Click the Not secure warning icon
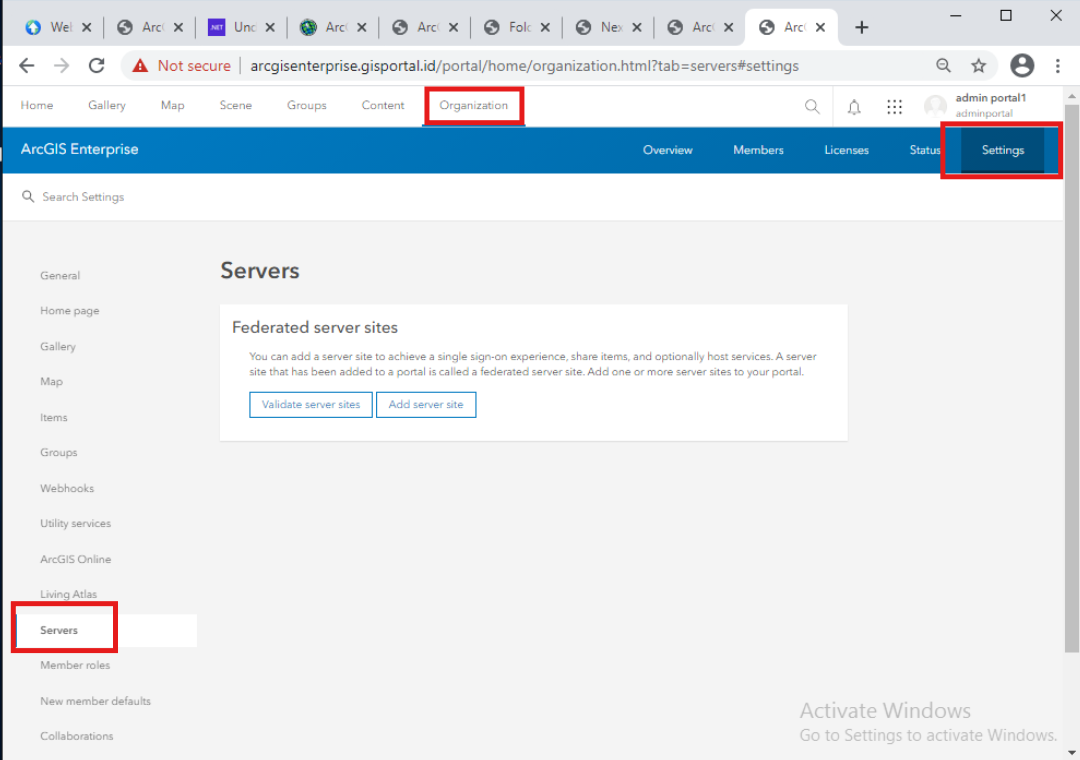 click(141, 65)
